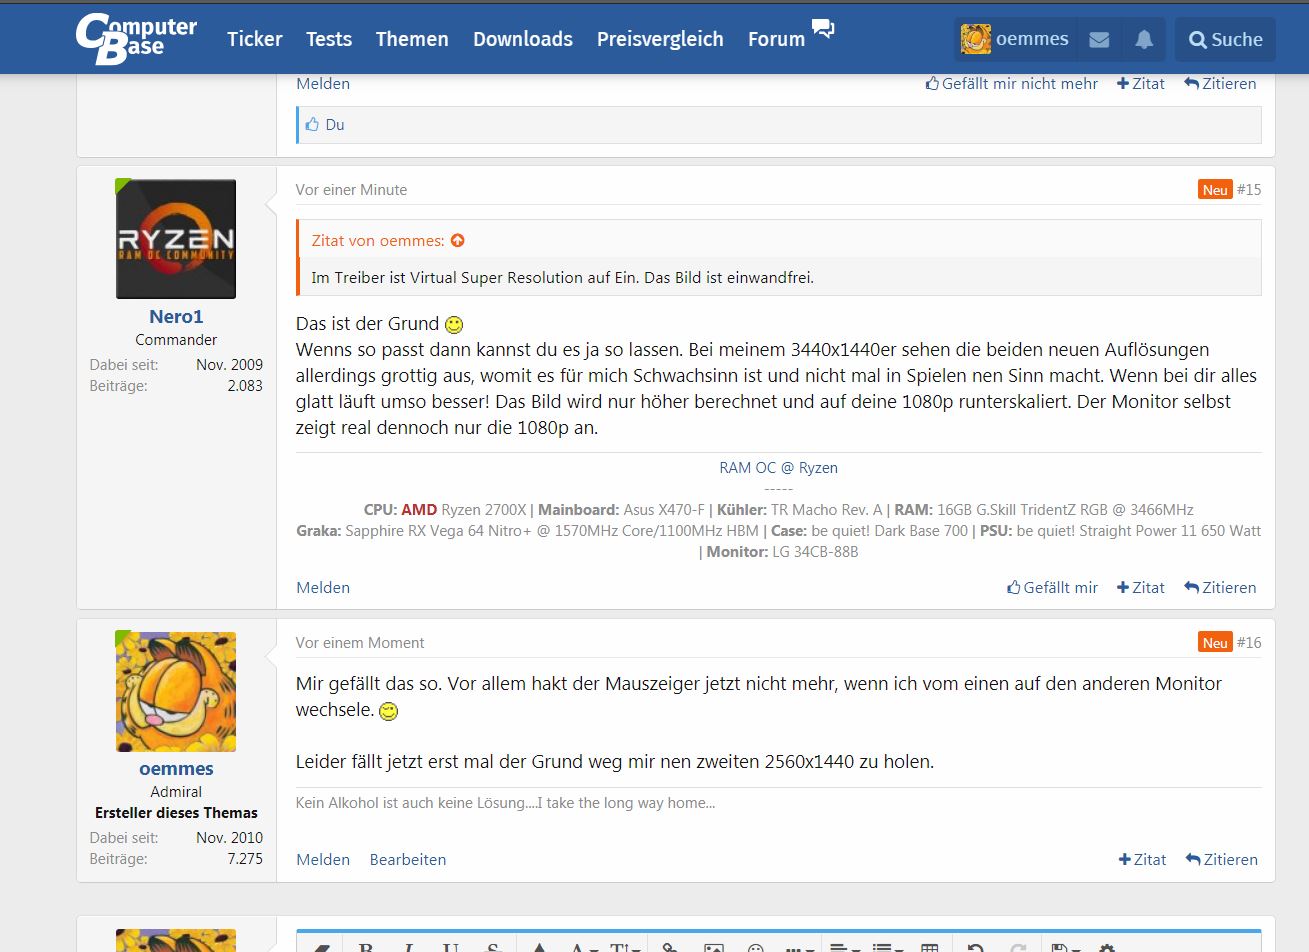Click Zitieren on post #16
This screenshot has height=952, width=1309.
1221,860
